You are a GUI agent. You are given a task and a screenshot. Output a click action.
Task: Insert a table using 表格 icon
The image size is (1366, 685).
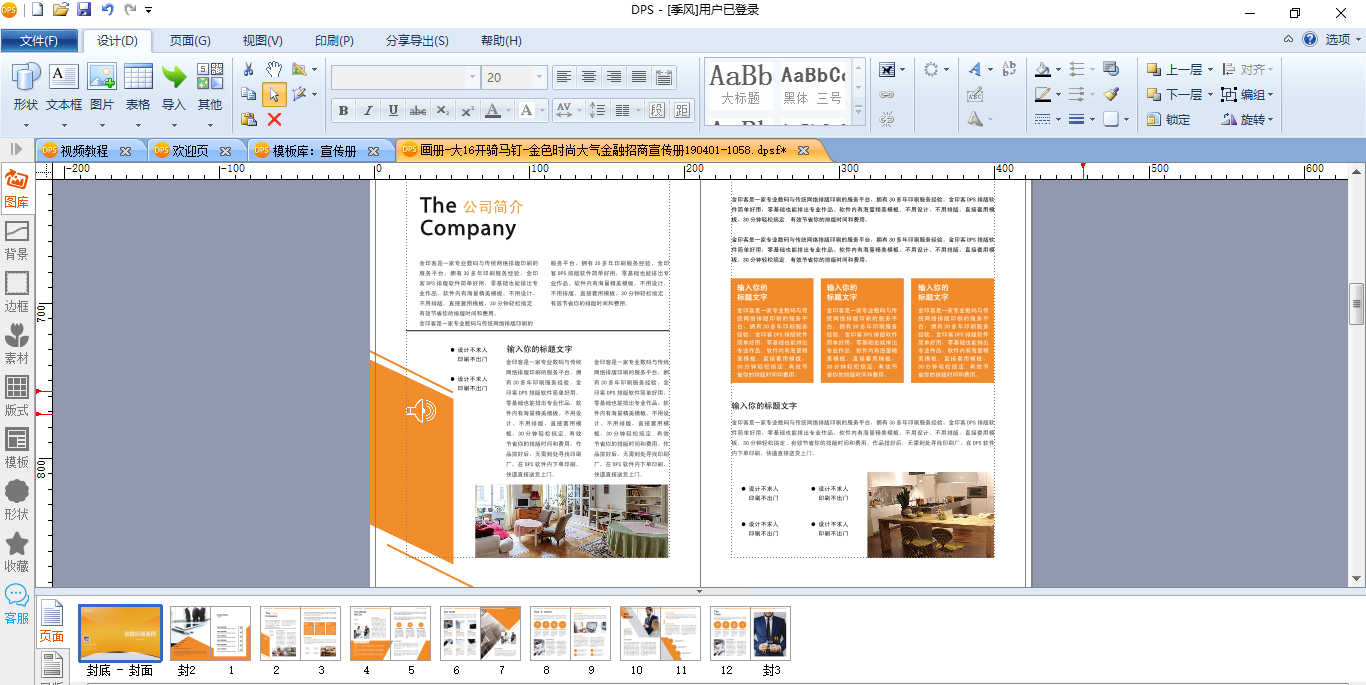[138, 87]
